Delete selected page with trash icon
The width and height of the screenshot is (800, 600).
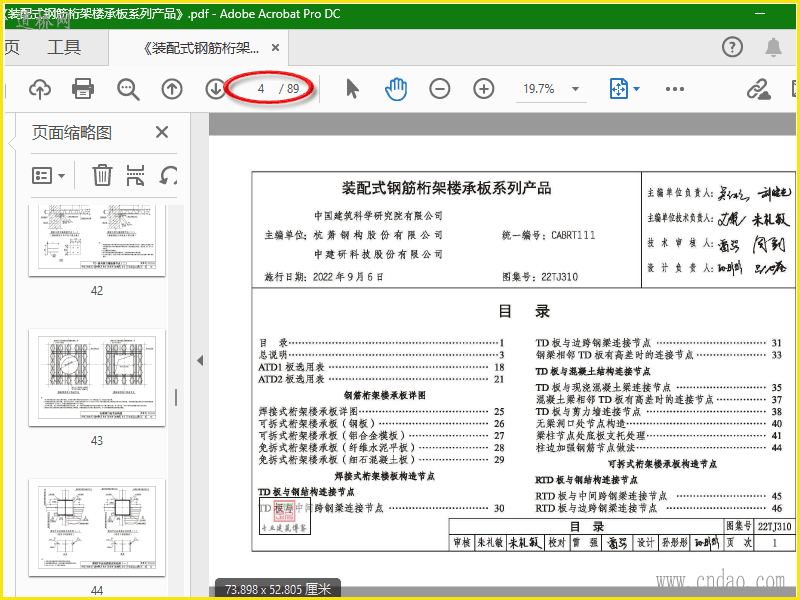(x=102, y=175)
